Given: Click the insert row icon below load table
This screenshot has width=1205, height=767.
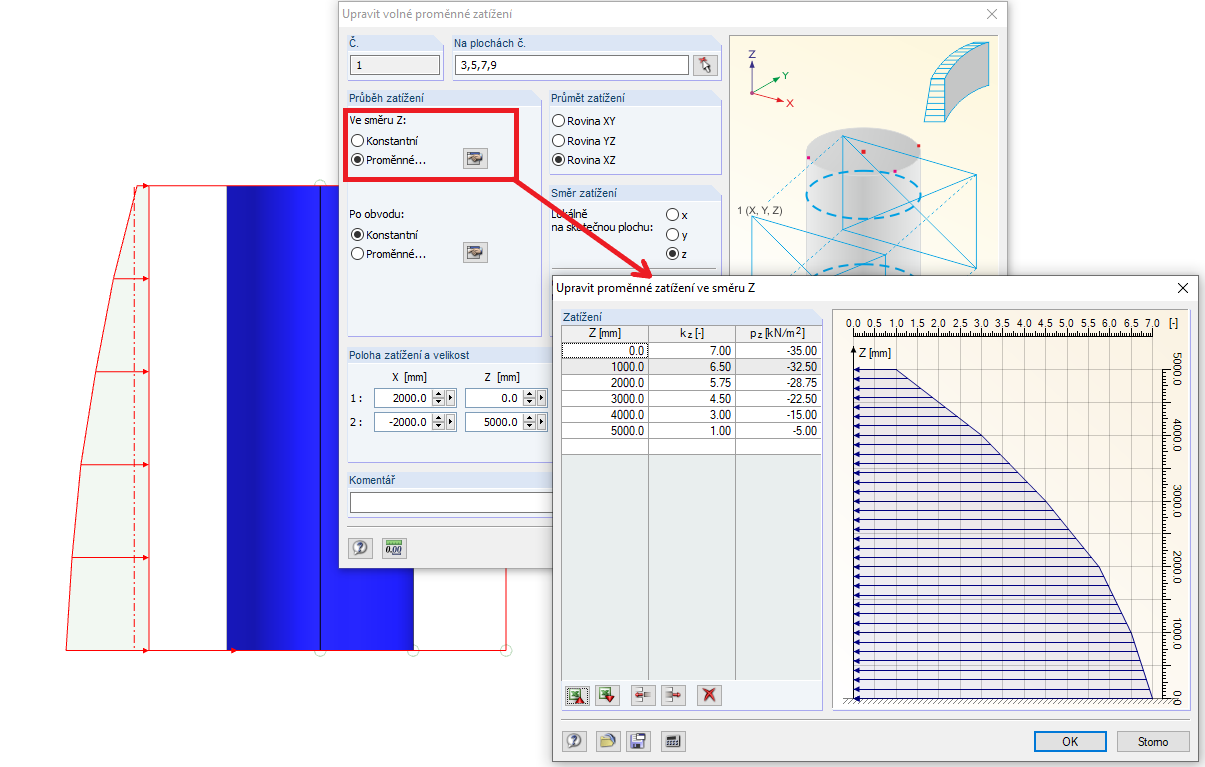Looking at the screenshot, I should pos(643,694).
